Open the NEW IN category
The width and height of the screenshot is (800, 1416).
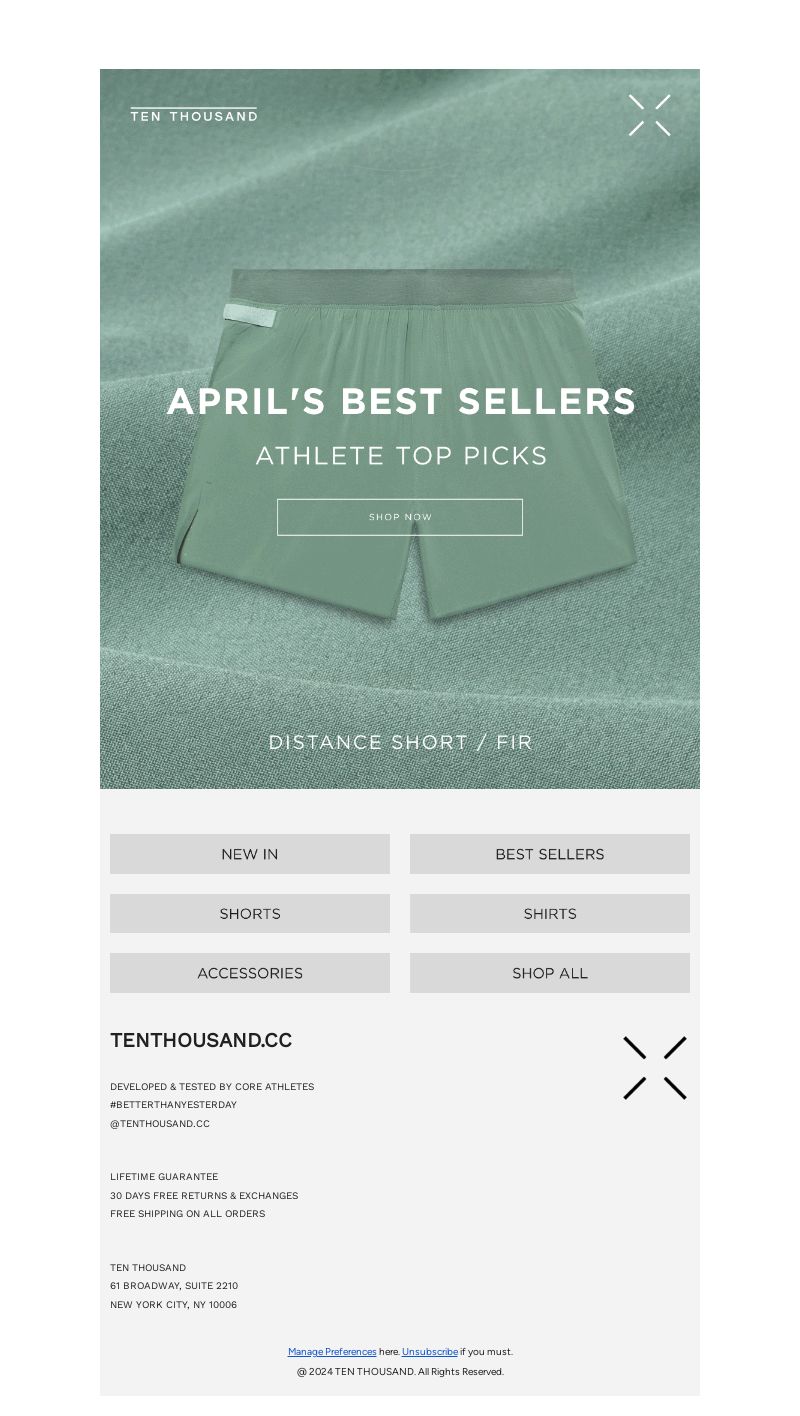point(250,854)
